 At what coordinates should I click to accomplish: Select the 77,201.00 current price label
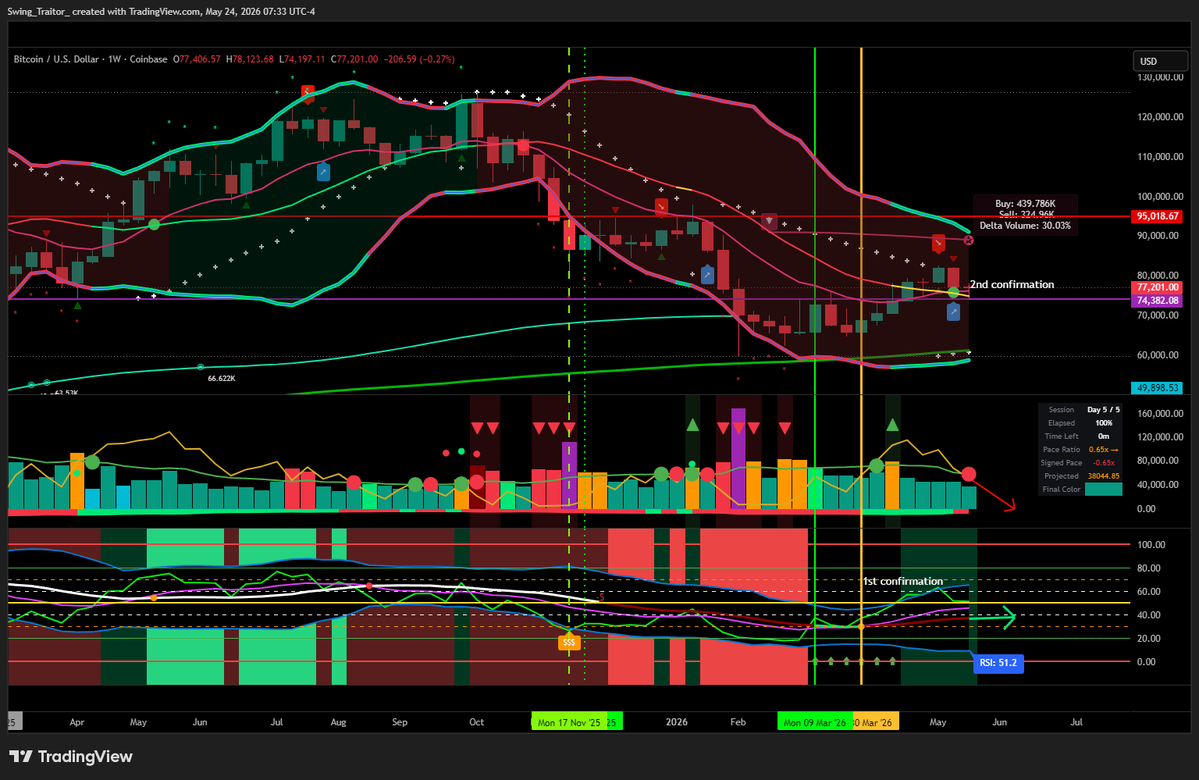tap(1157, 288)
